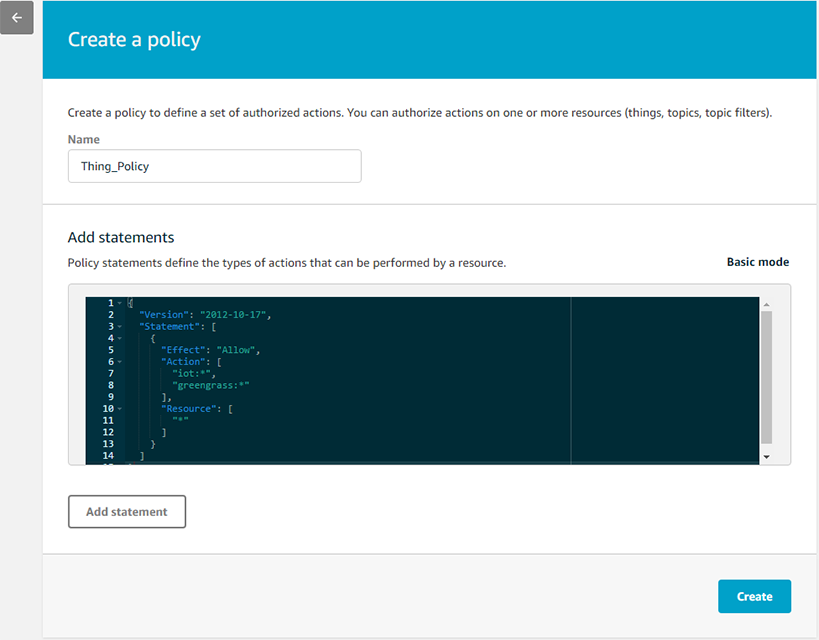Image resolution: width=819 pixels, height=640 pixels.
Task: Collapse fold arrow on line 4
Action: (x=120, y=339)
